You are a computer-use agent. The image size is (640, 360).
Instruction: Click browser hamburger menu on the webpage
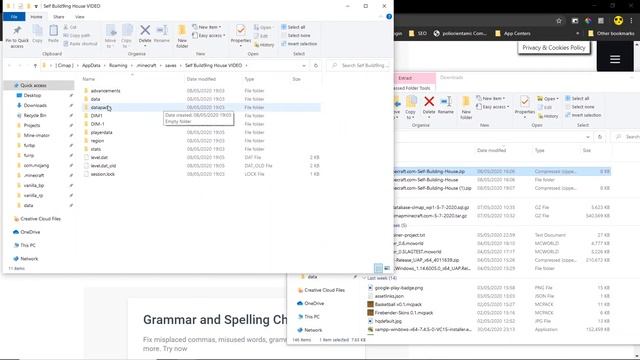pyautogui.click(x=615, y=59)
